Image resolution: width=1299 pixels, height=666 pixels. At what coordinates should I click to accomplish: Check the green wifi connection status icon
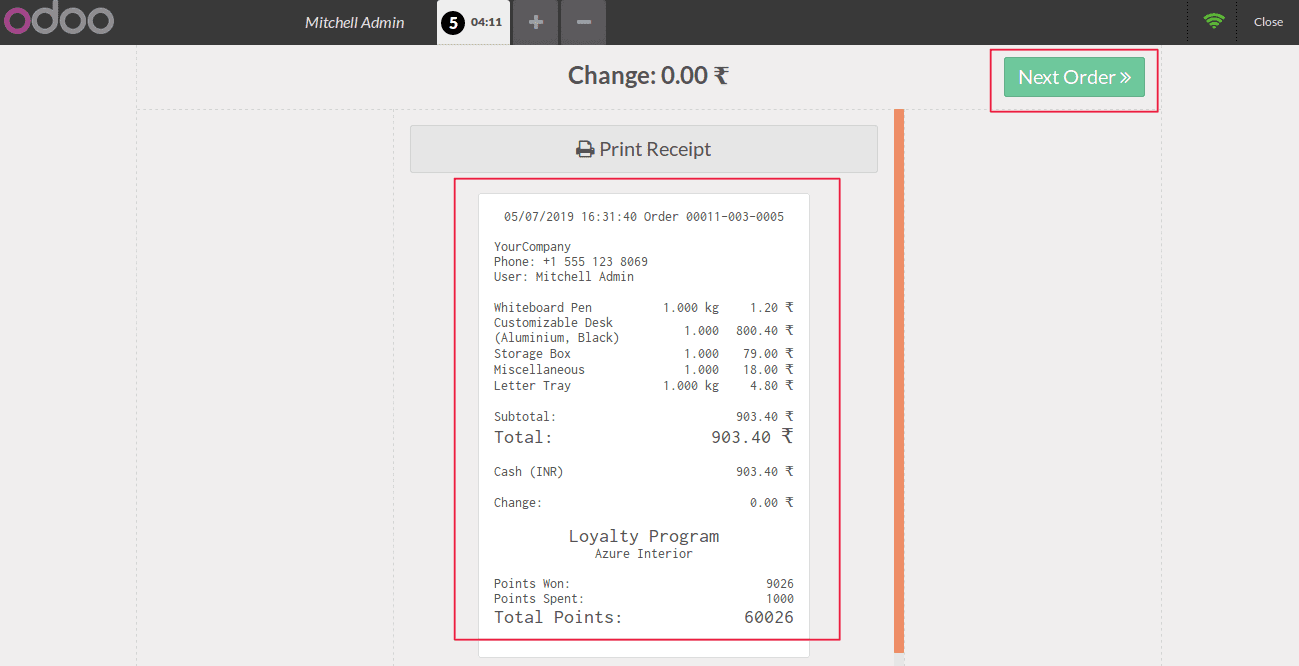click(1214, 21)
